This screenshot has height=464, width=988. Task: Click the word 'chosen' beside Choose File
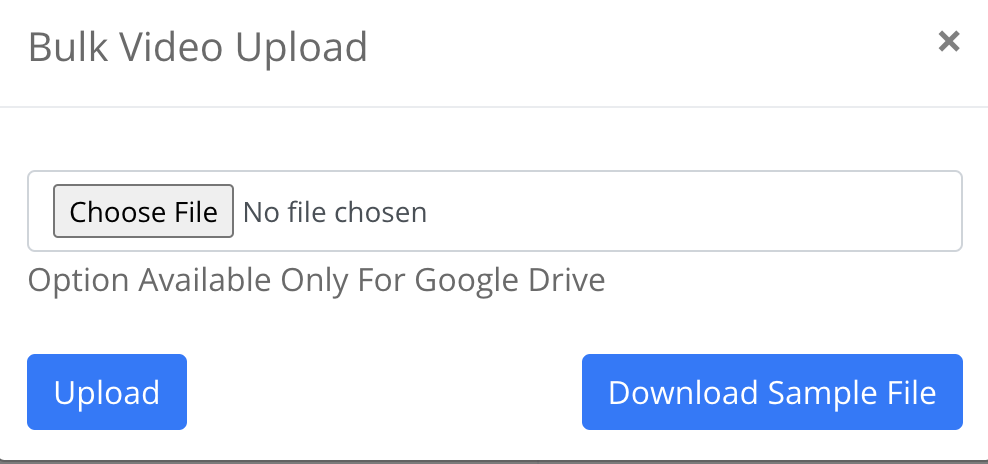tap(381, 212)
